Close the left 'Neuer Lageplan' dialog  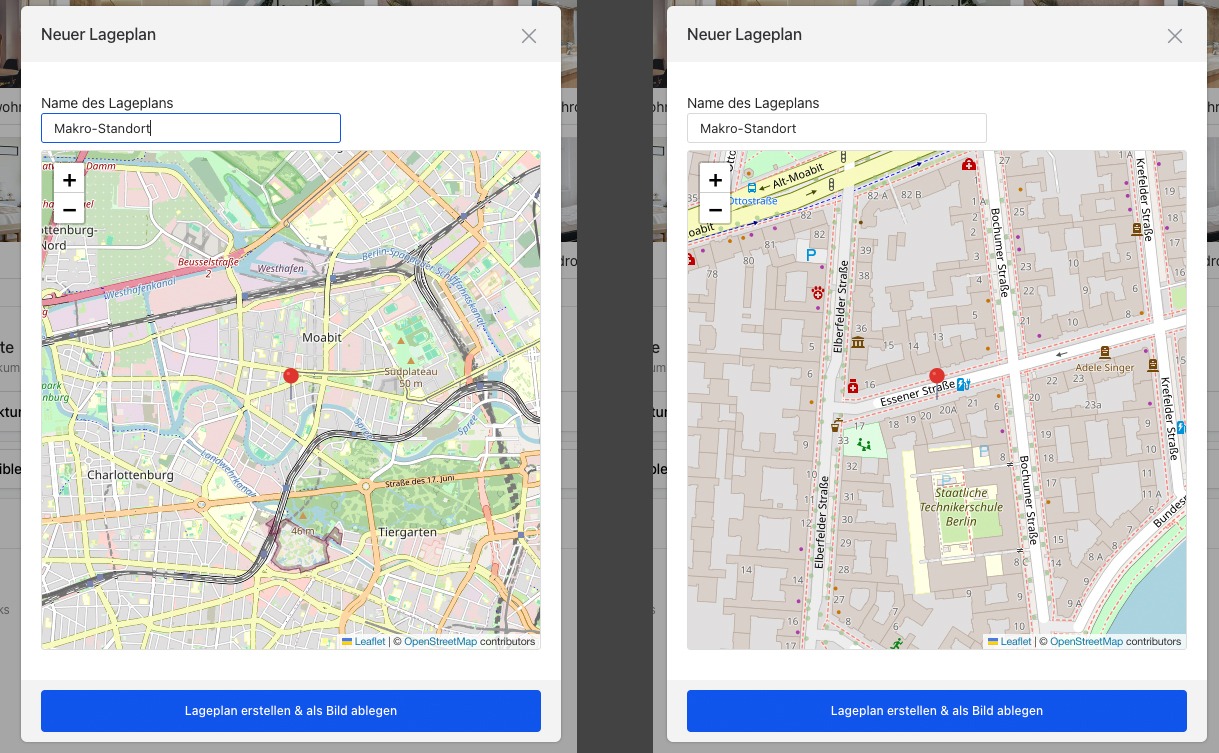coord(529,36)
